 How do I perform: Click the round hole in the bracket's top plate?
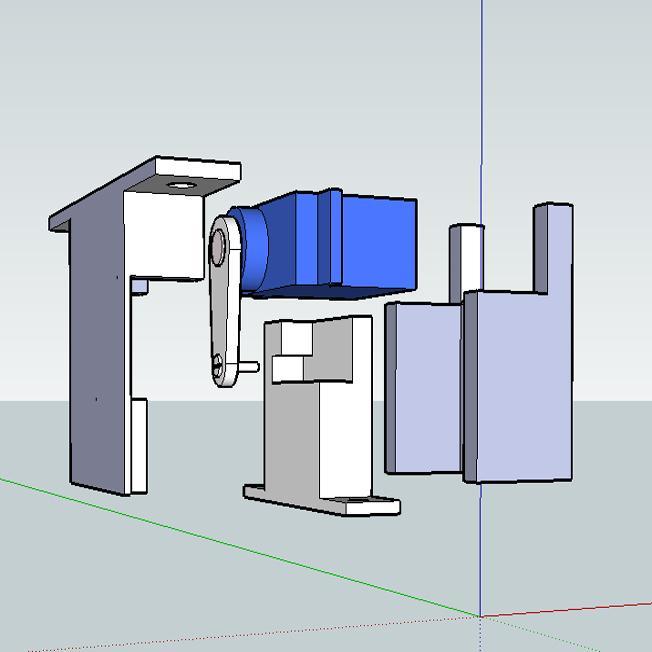click(x=181, y=185)
